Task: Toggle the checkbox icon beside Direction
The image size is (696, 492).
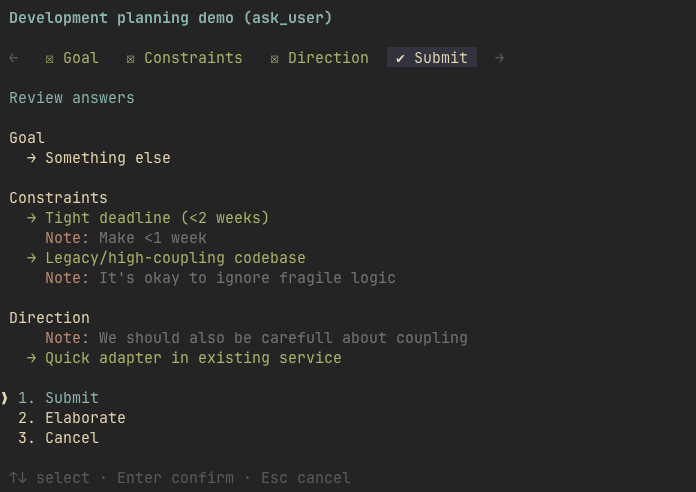Action: (274, 59)
